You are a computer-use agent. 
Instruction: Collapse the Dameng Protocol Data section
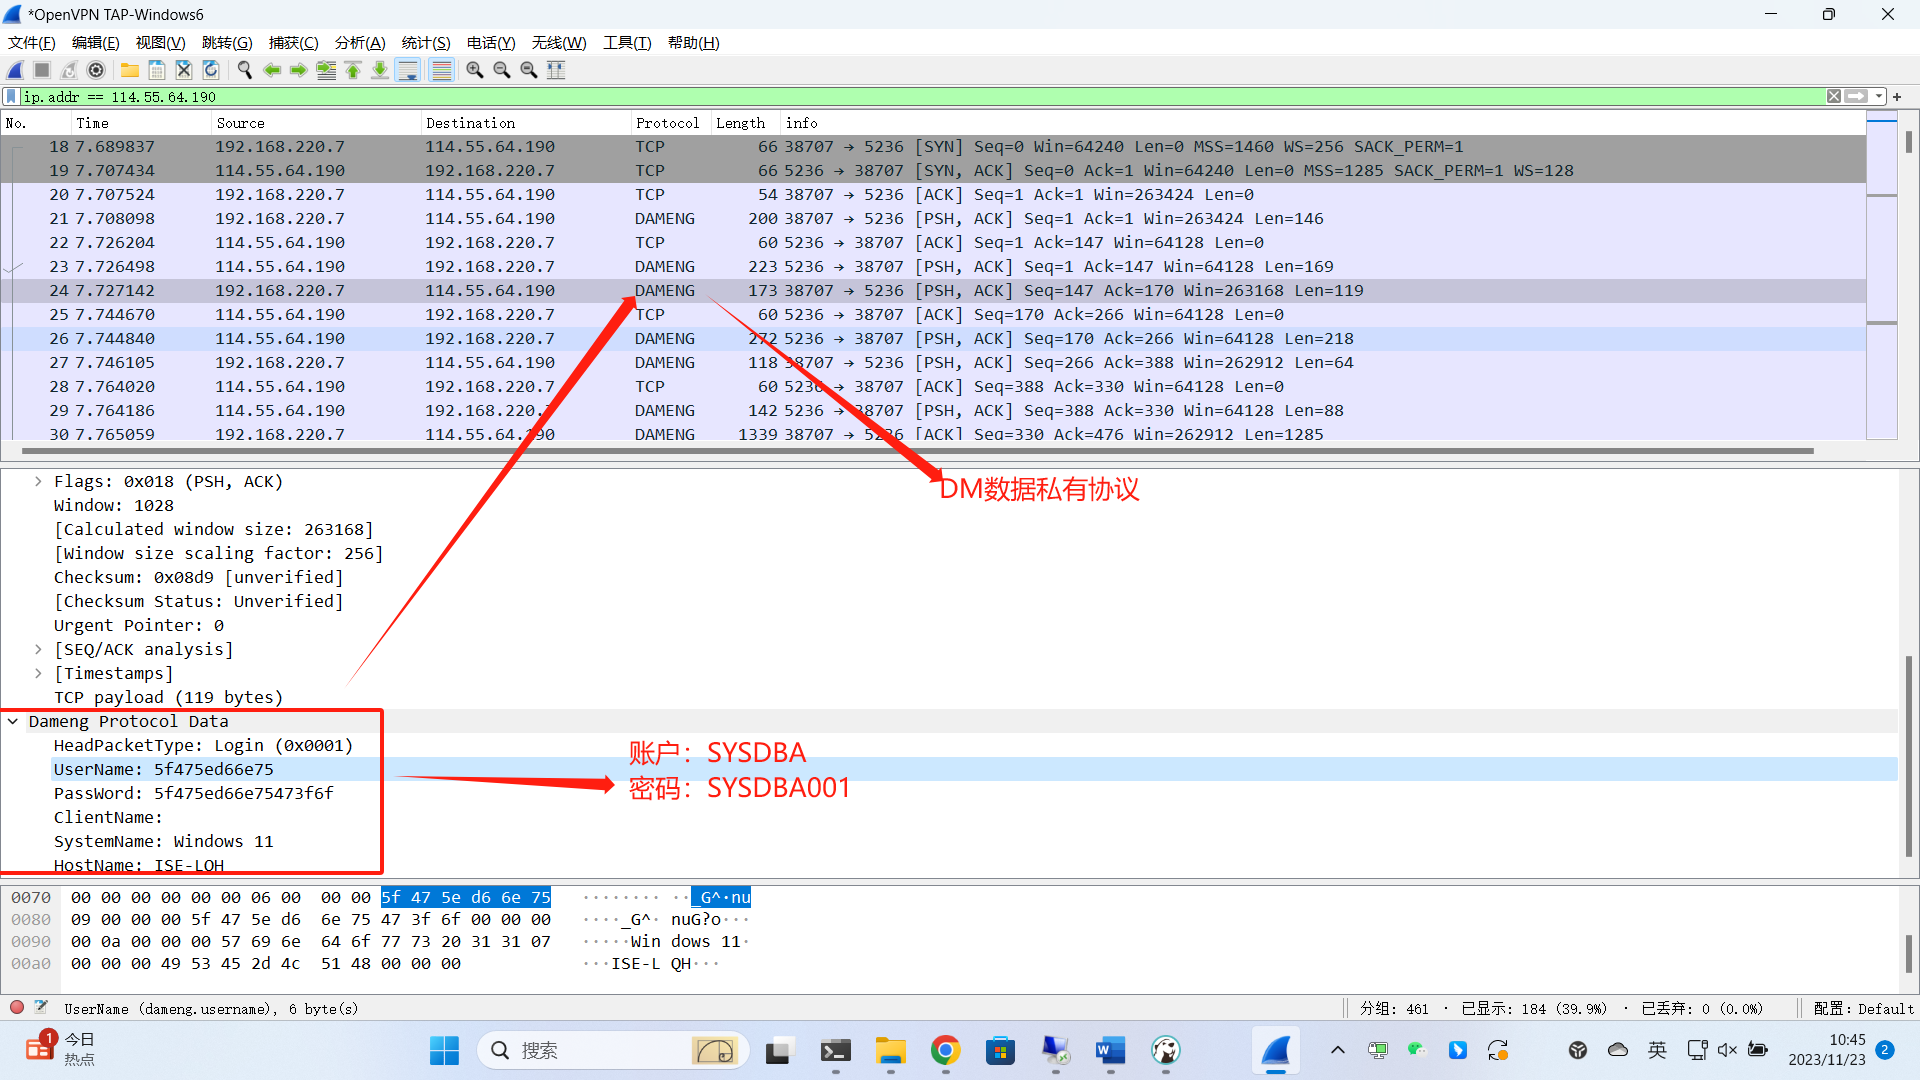coord(13,722)
